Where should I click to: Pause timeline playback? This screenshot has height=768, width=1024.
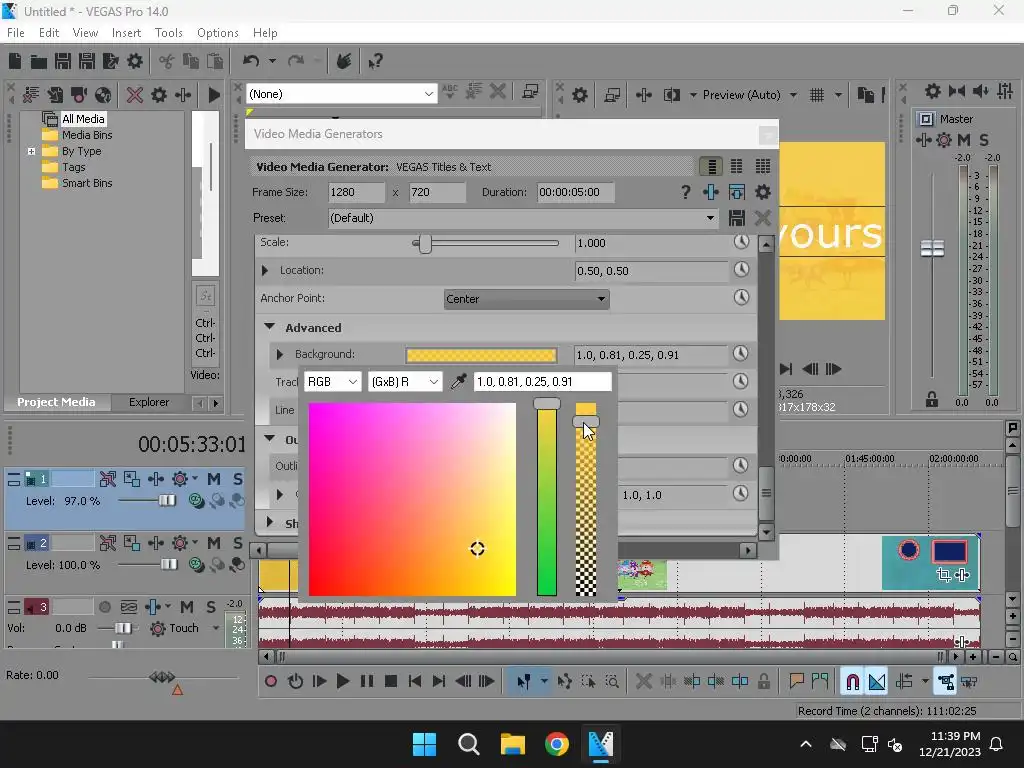coord(367,682)
